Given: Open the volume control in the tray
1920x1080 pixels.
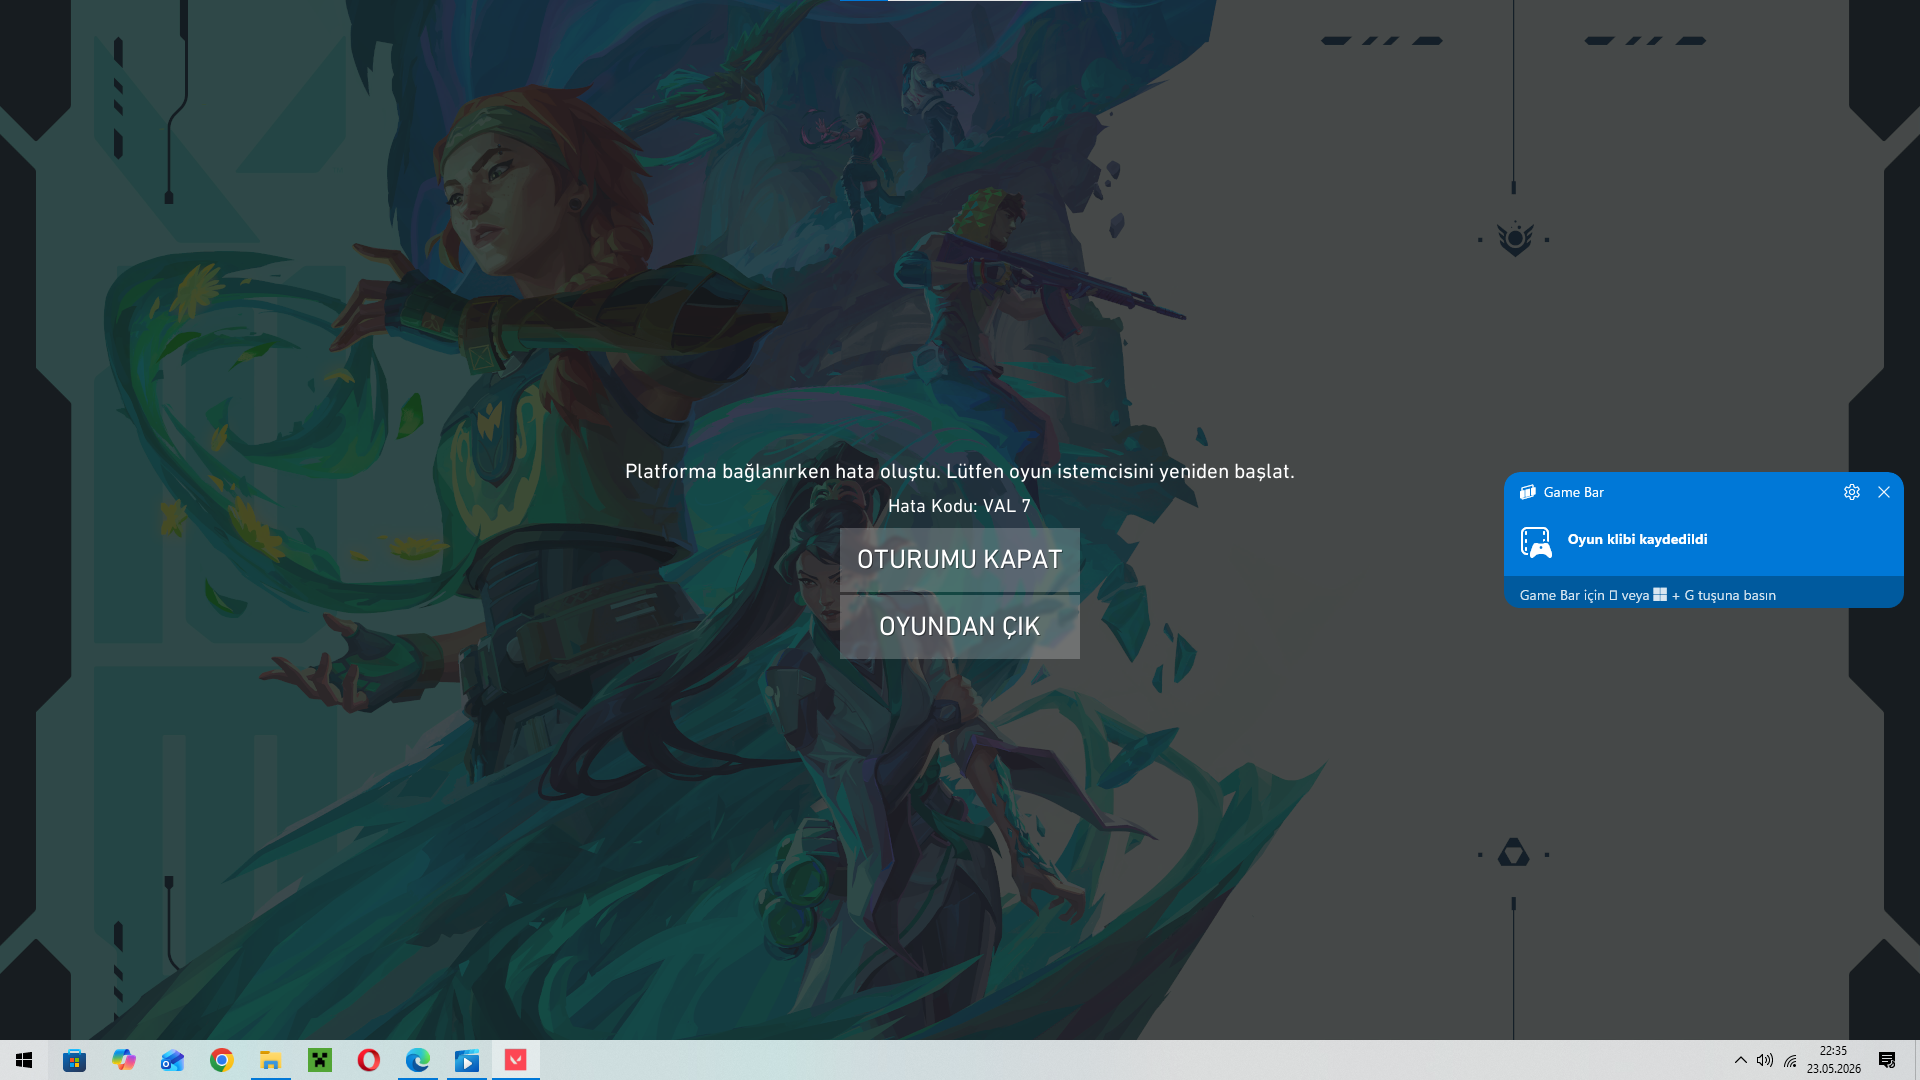Looking at the screenshot, I should click(1765, 1060).
